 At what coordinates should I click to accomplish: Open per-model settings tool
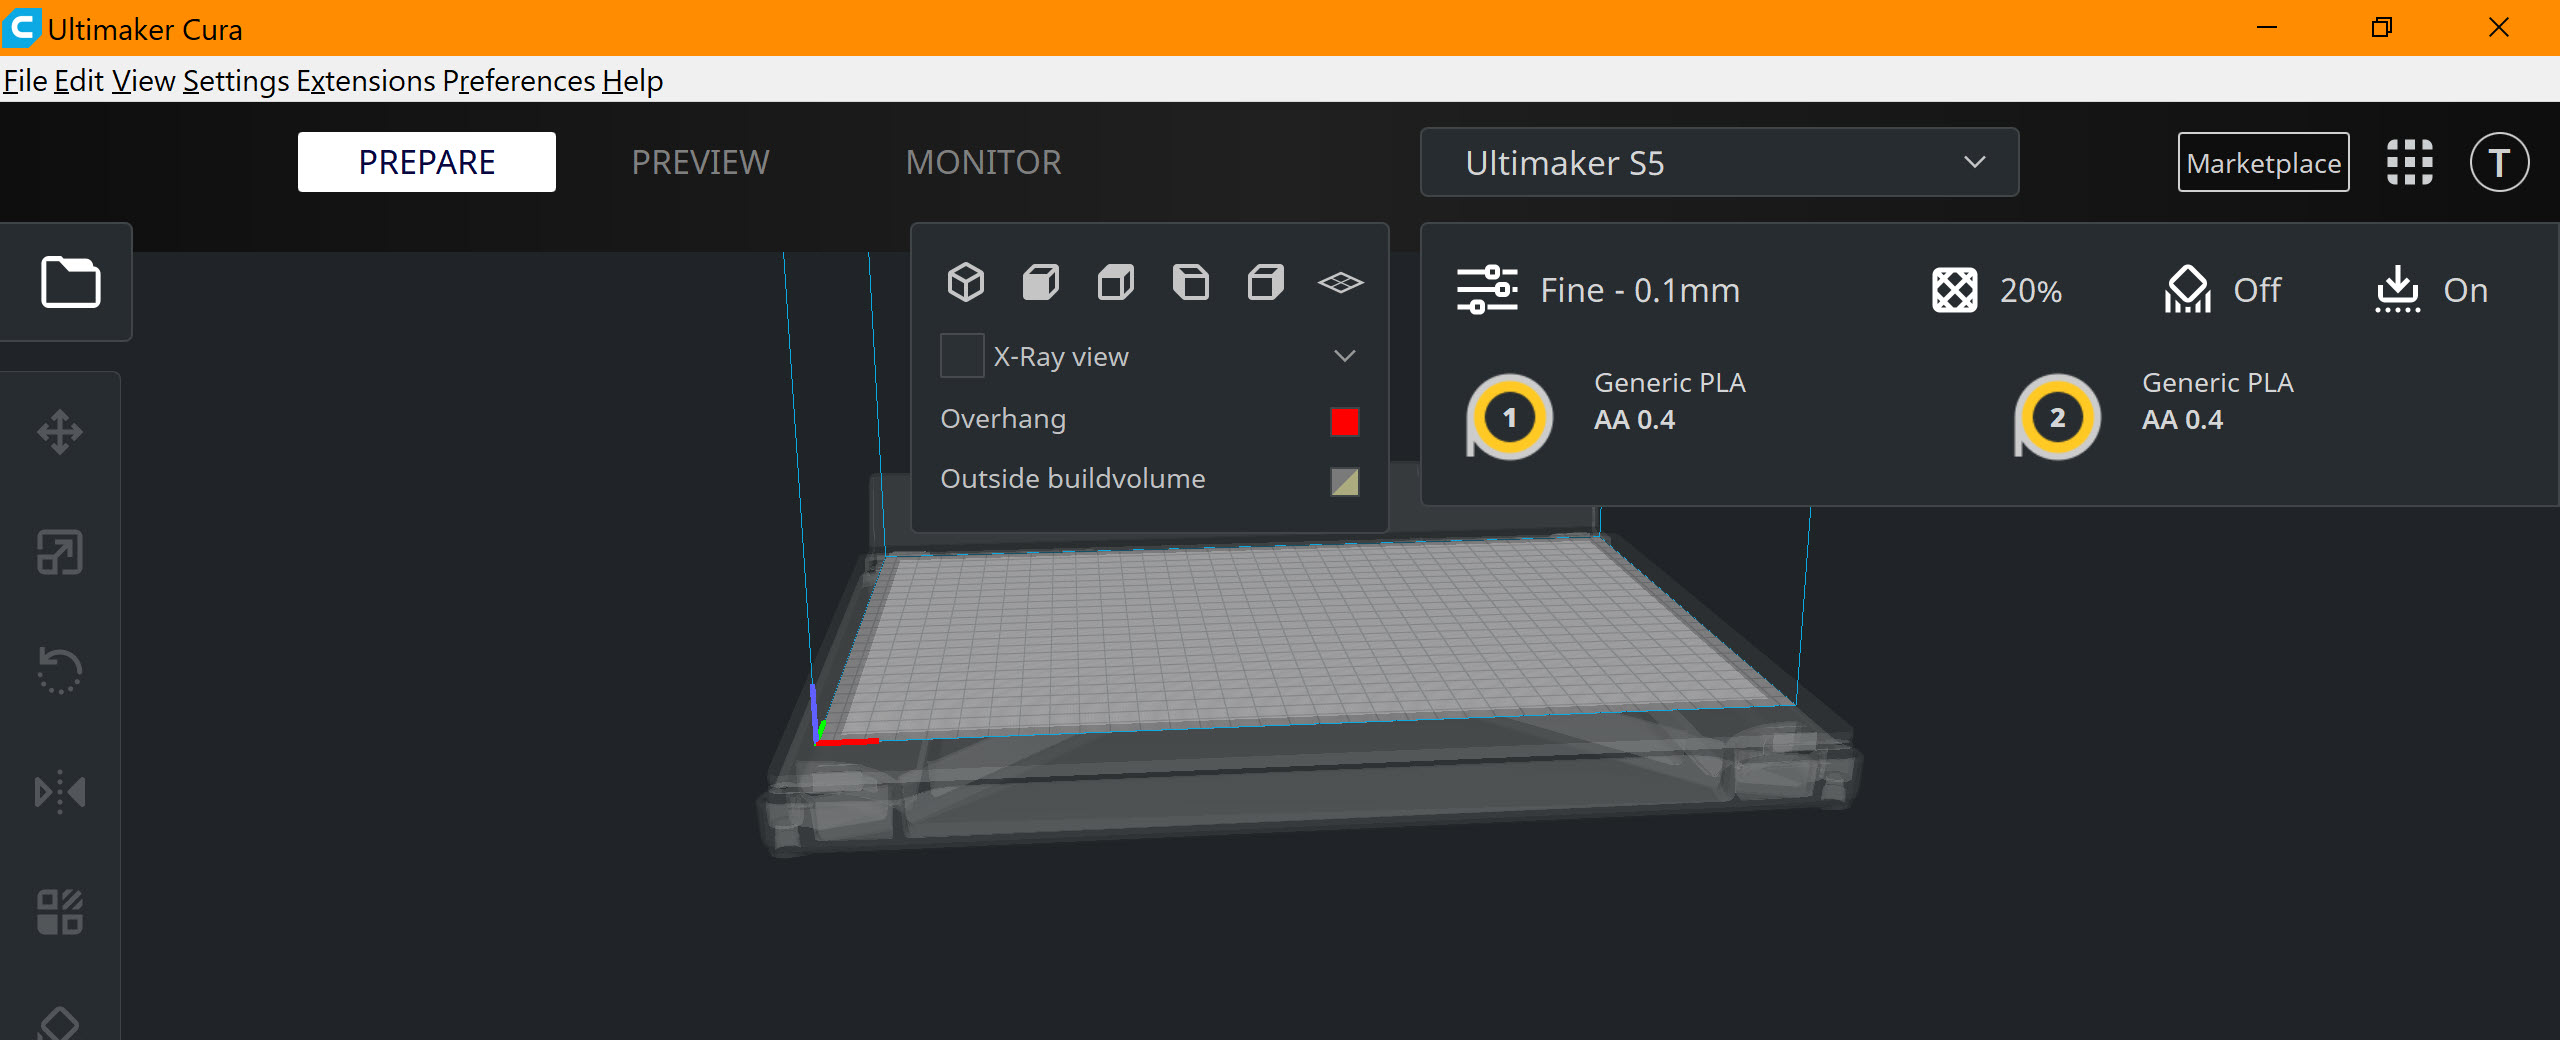pyautogui.click(x=59, y=911)
